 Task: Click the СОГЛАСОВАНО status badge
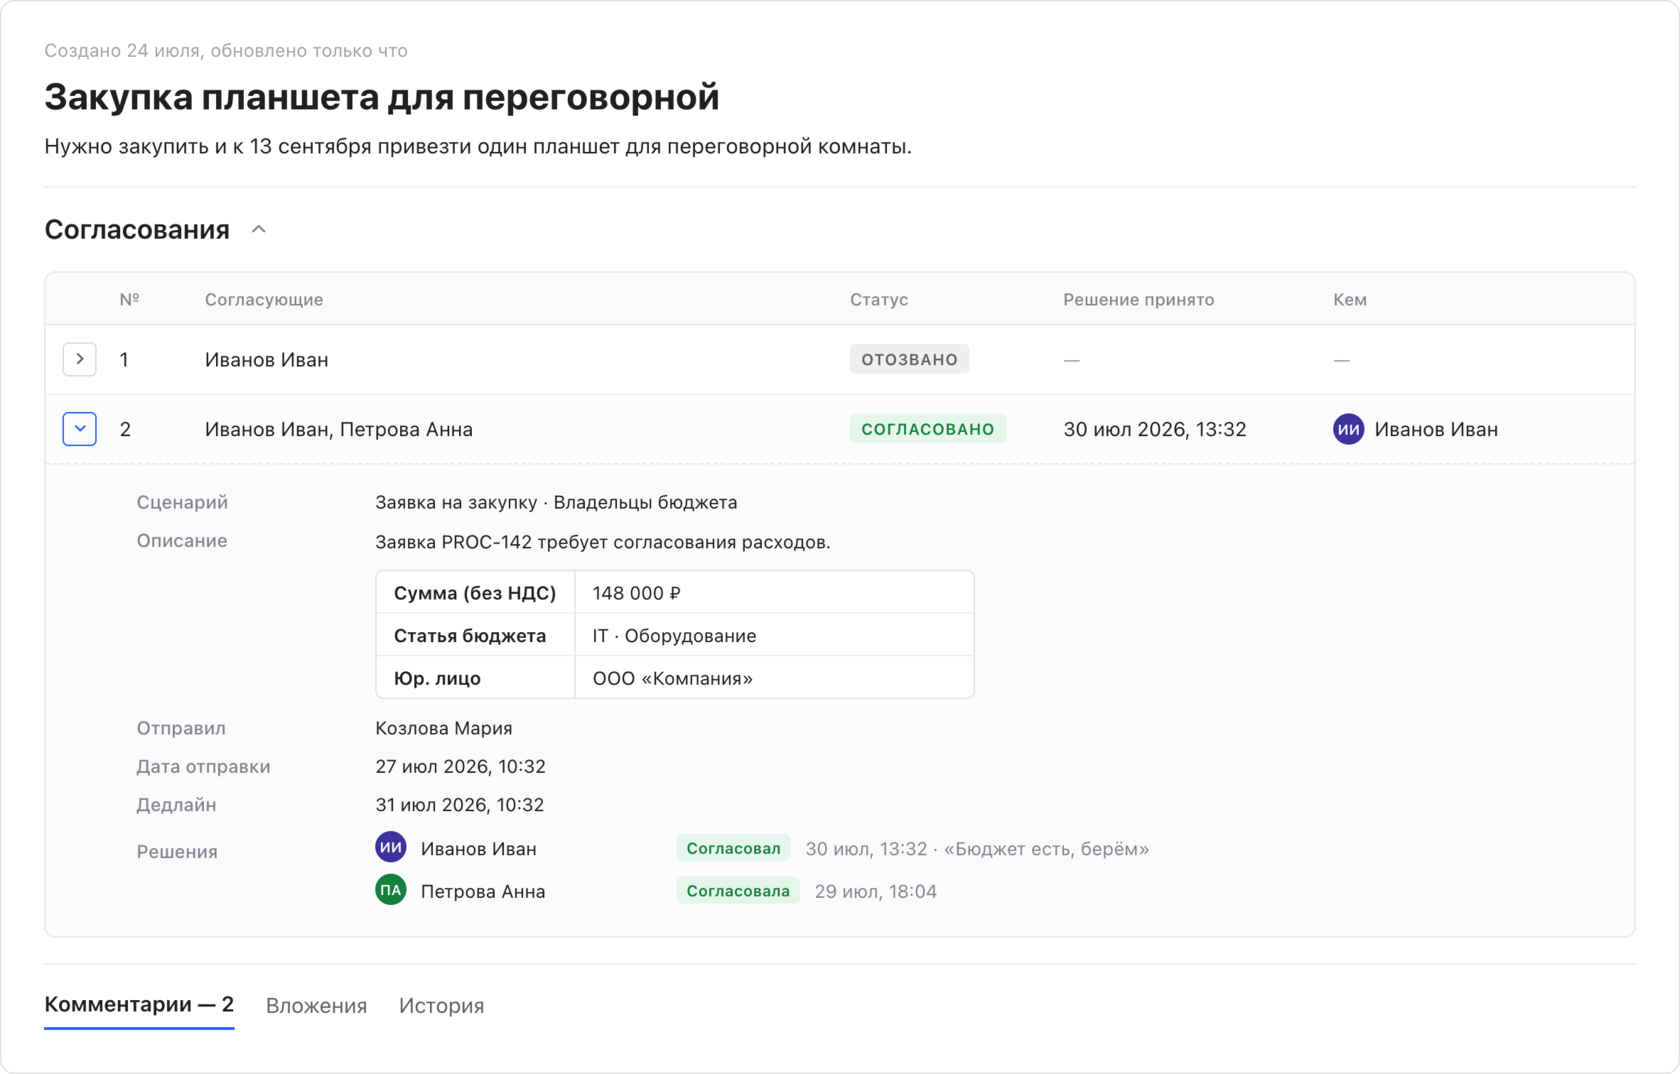(928, 429)
